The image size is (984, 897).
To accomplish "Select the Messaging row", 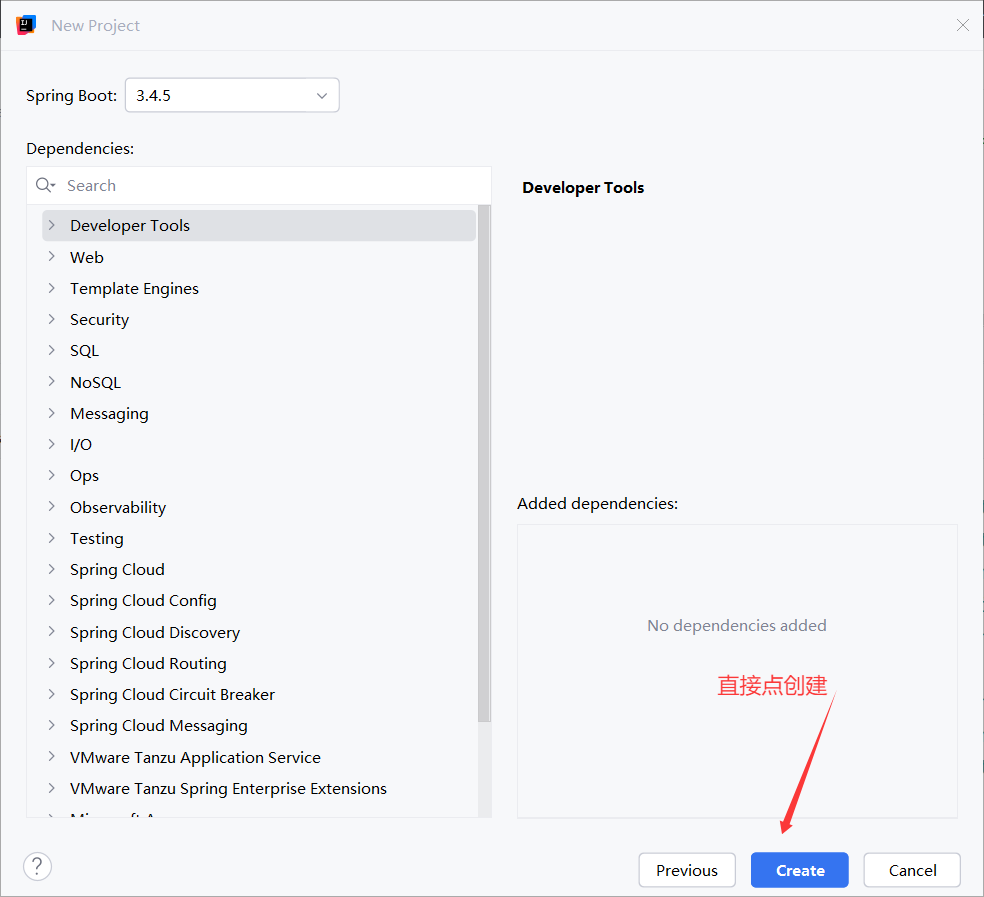I will pos(259,413).
